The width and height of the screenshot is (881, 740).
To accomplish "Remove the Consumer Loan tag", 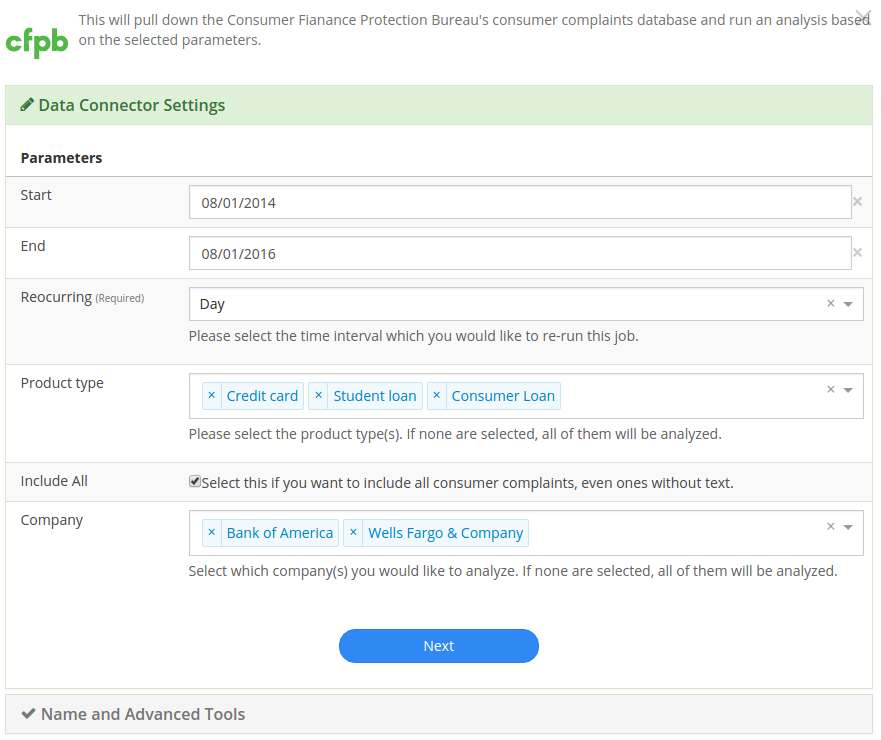I will (437, 395).
